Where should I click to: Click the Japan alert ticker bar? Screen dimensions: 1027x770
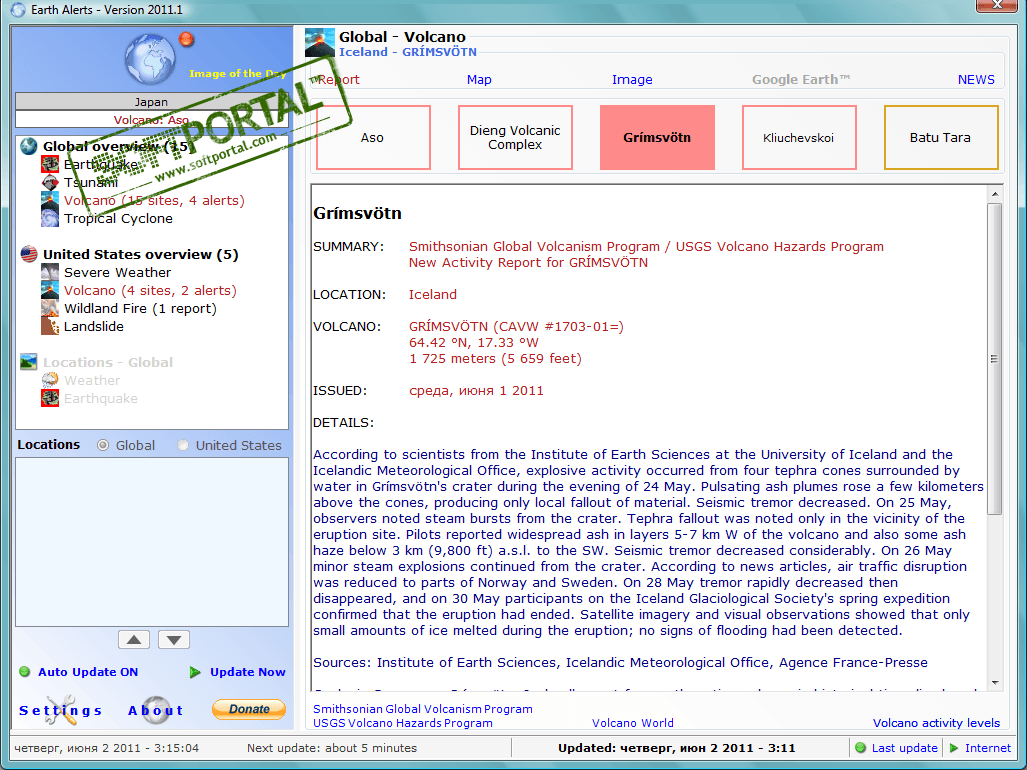[x=151, y=101]
